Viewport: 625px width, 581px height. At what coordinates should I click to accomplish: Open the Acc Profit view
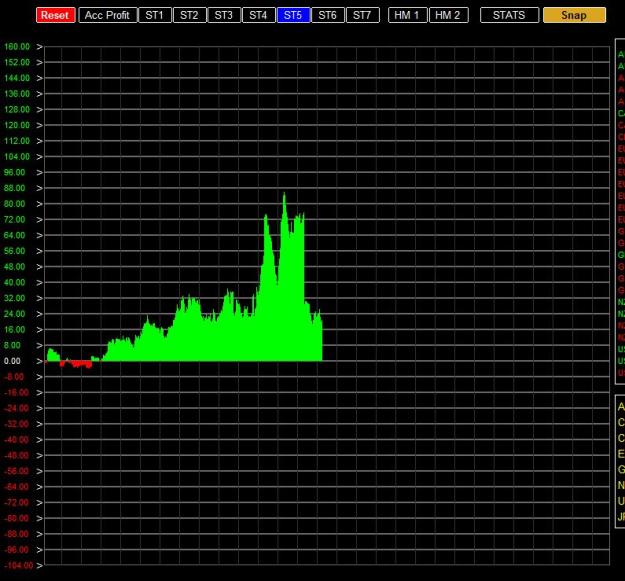tap(108, 16)
